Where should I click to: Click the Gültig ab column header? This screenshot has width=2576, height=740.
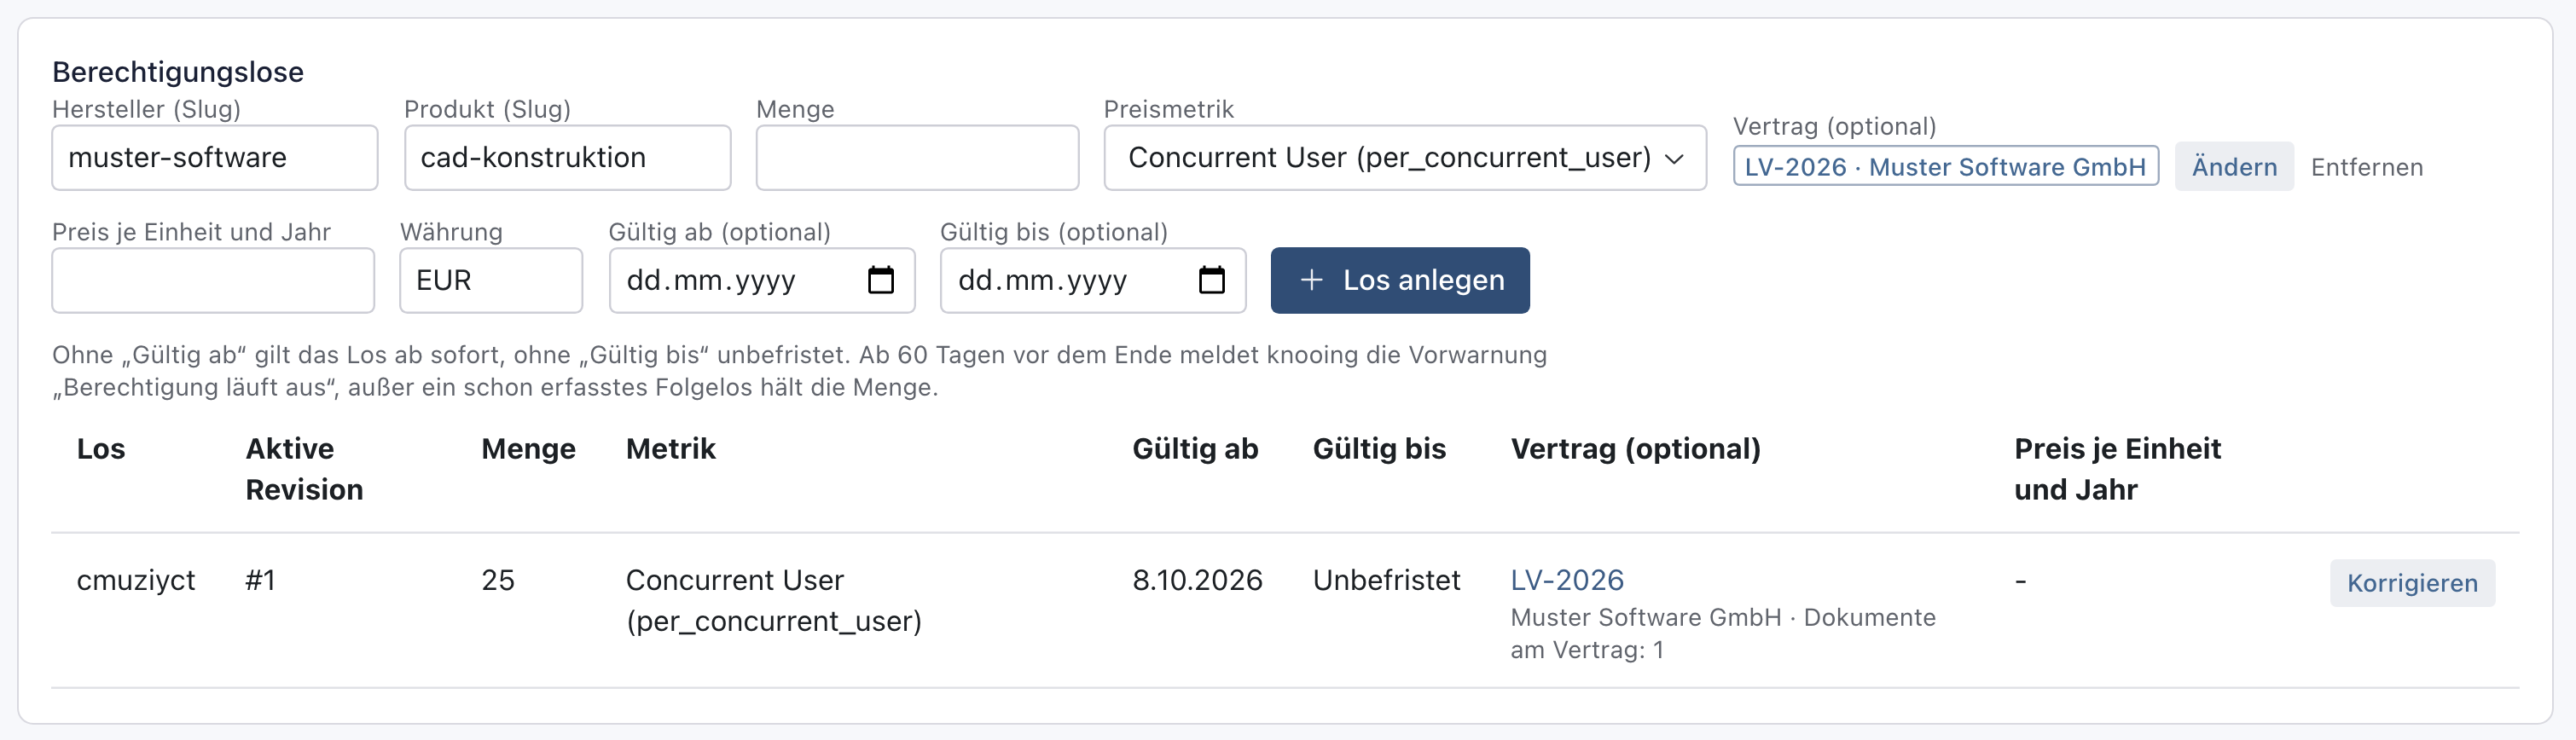(1195, 449)
